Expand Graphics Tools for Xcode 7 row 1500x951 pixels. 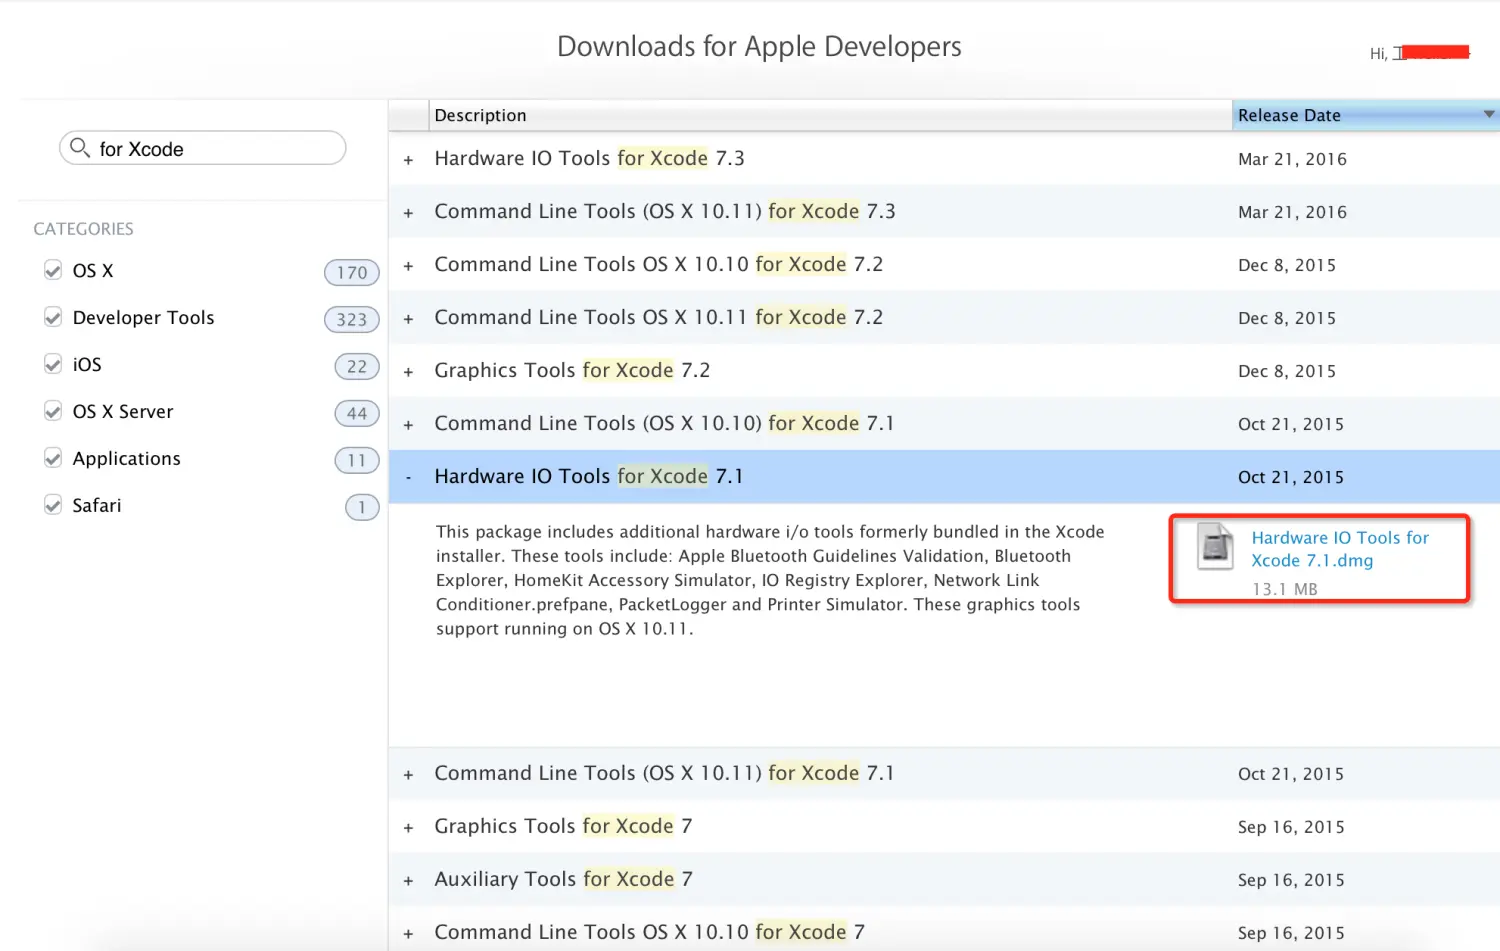[408, 828]
